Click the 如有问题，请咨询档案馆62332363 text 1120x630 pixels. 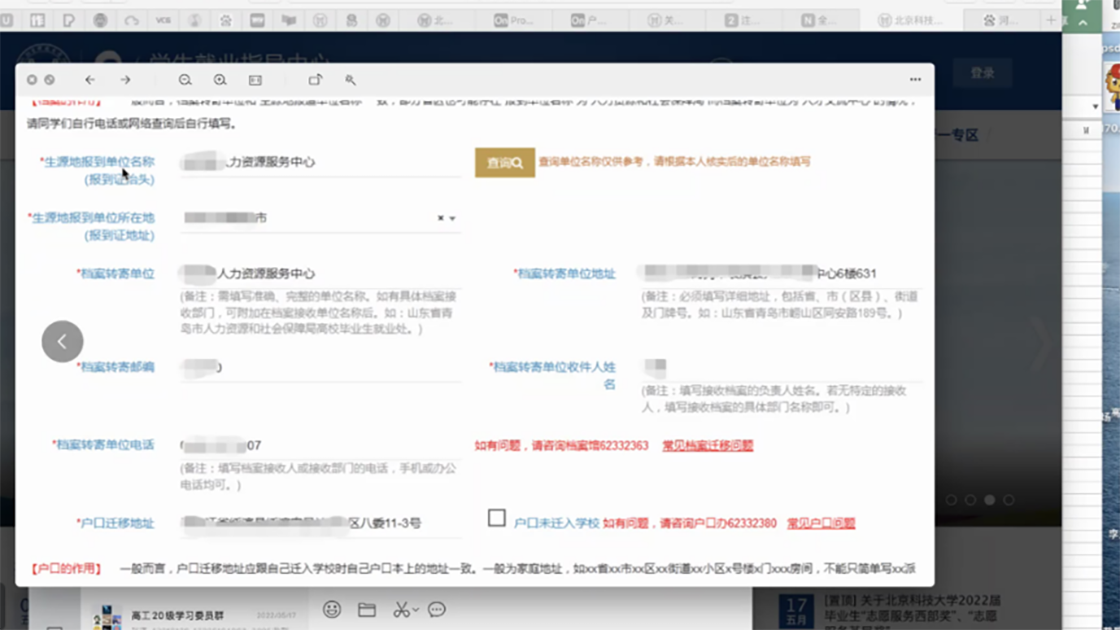click(x=561, y=445)
